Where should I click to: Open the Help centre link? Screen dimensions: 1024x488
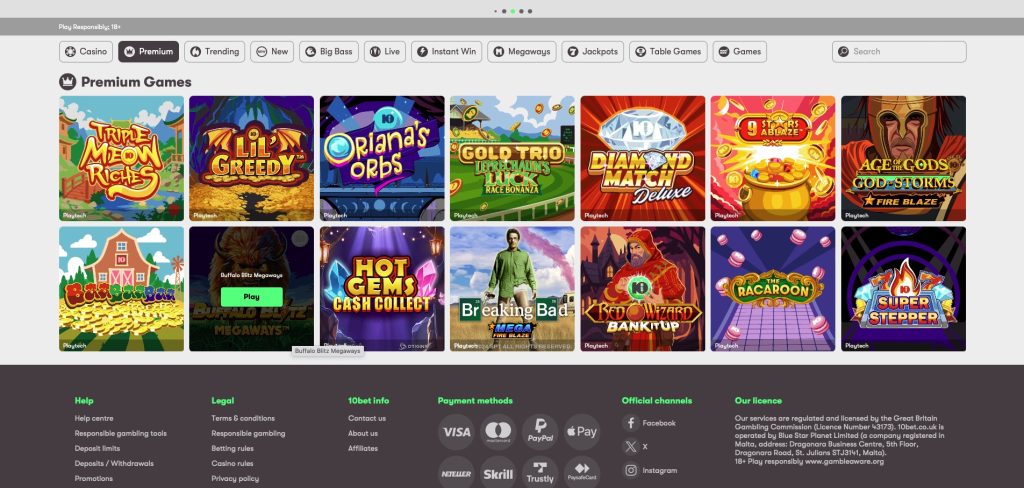94,418
